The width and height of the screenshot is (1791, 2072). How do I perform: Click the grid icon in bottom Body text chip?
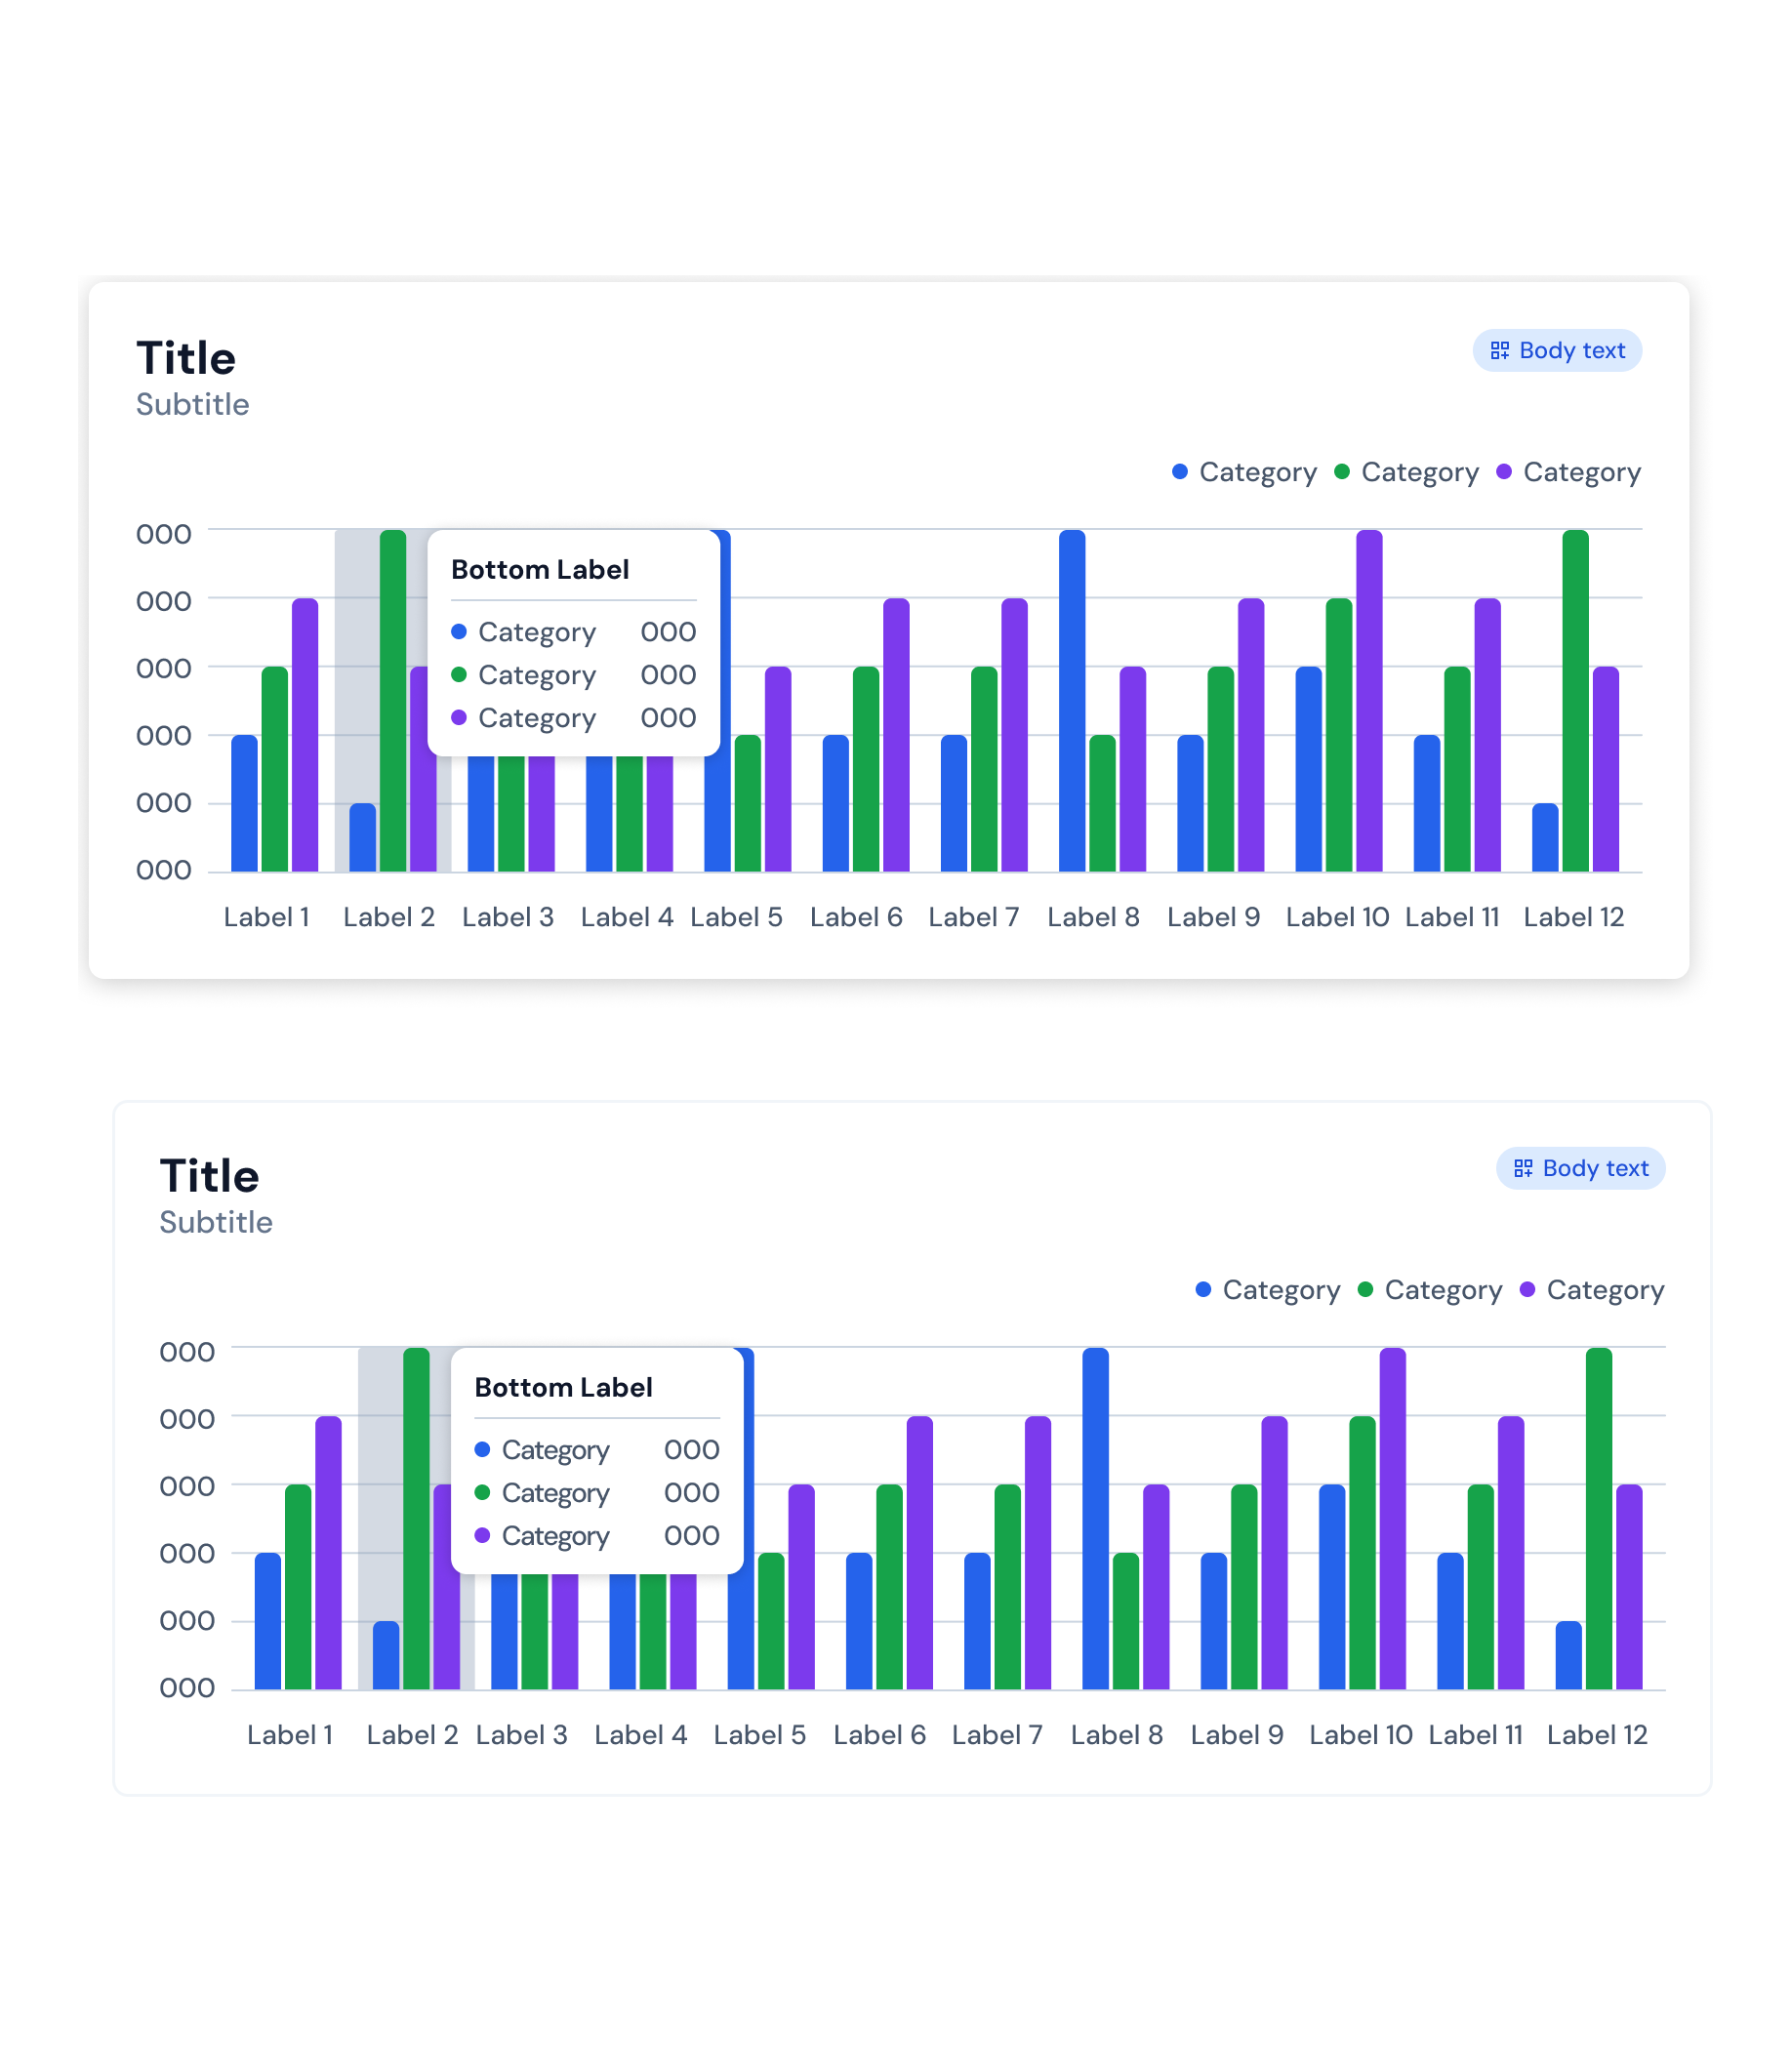1522,1168
